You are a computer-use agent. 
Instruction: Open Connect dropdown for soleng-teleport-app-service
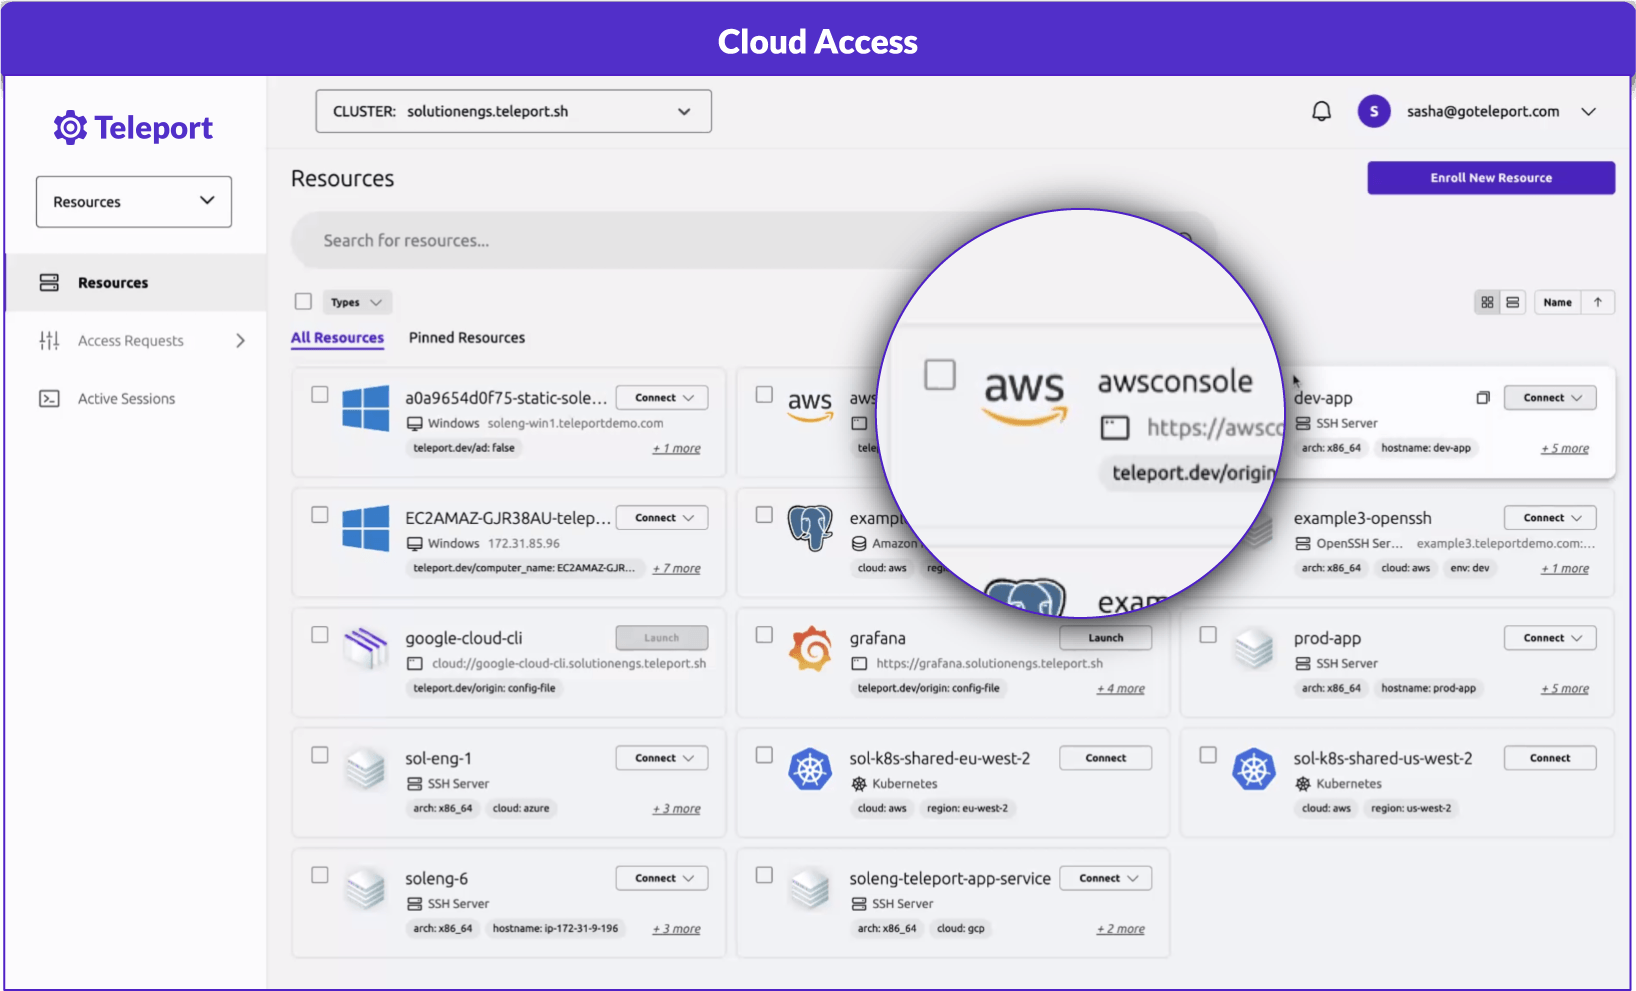1106,878
